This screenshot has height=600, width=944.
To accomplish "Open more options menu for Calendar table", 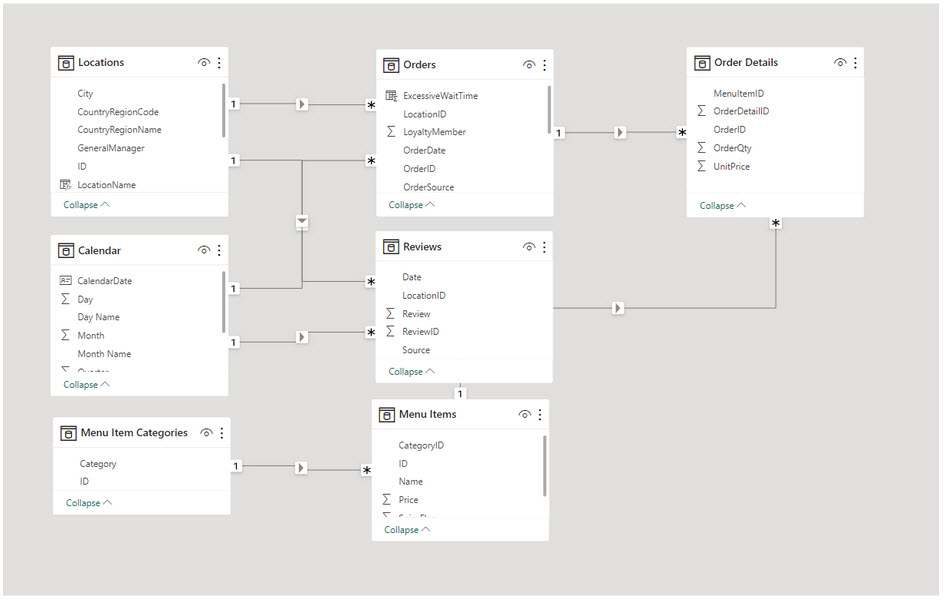I will 219,250.
